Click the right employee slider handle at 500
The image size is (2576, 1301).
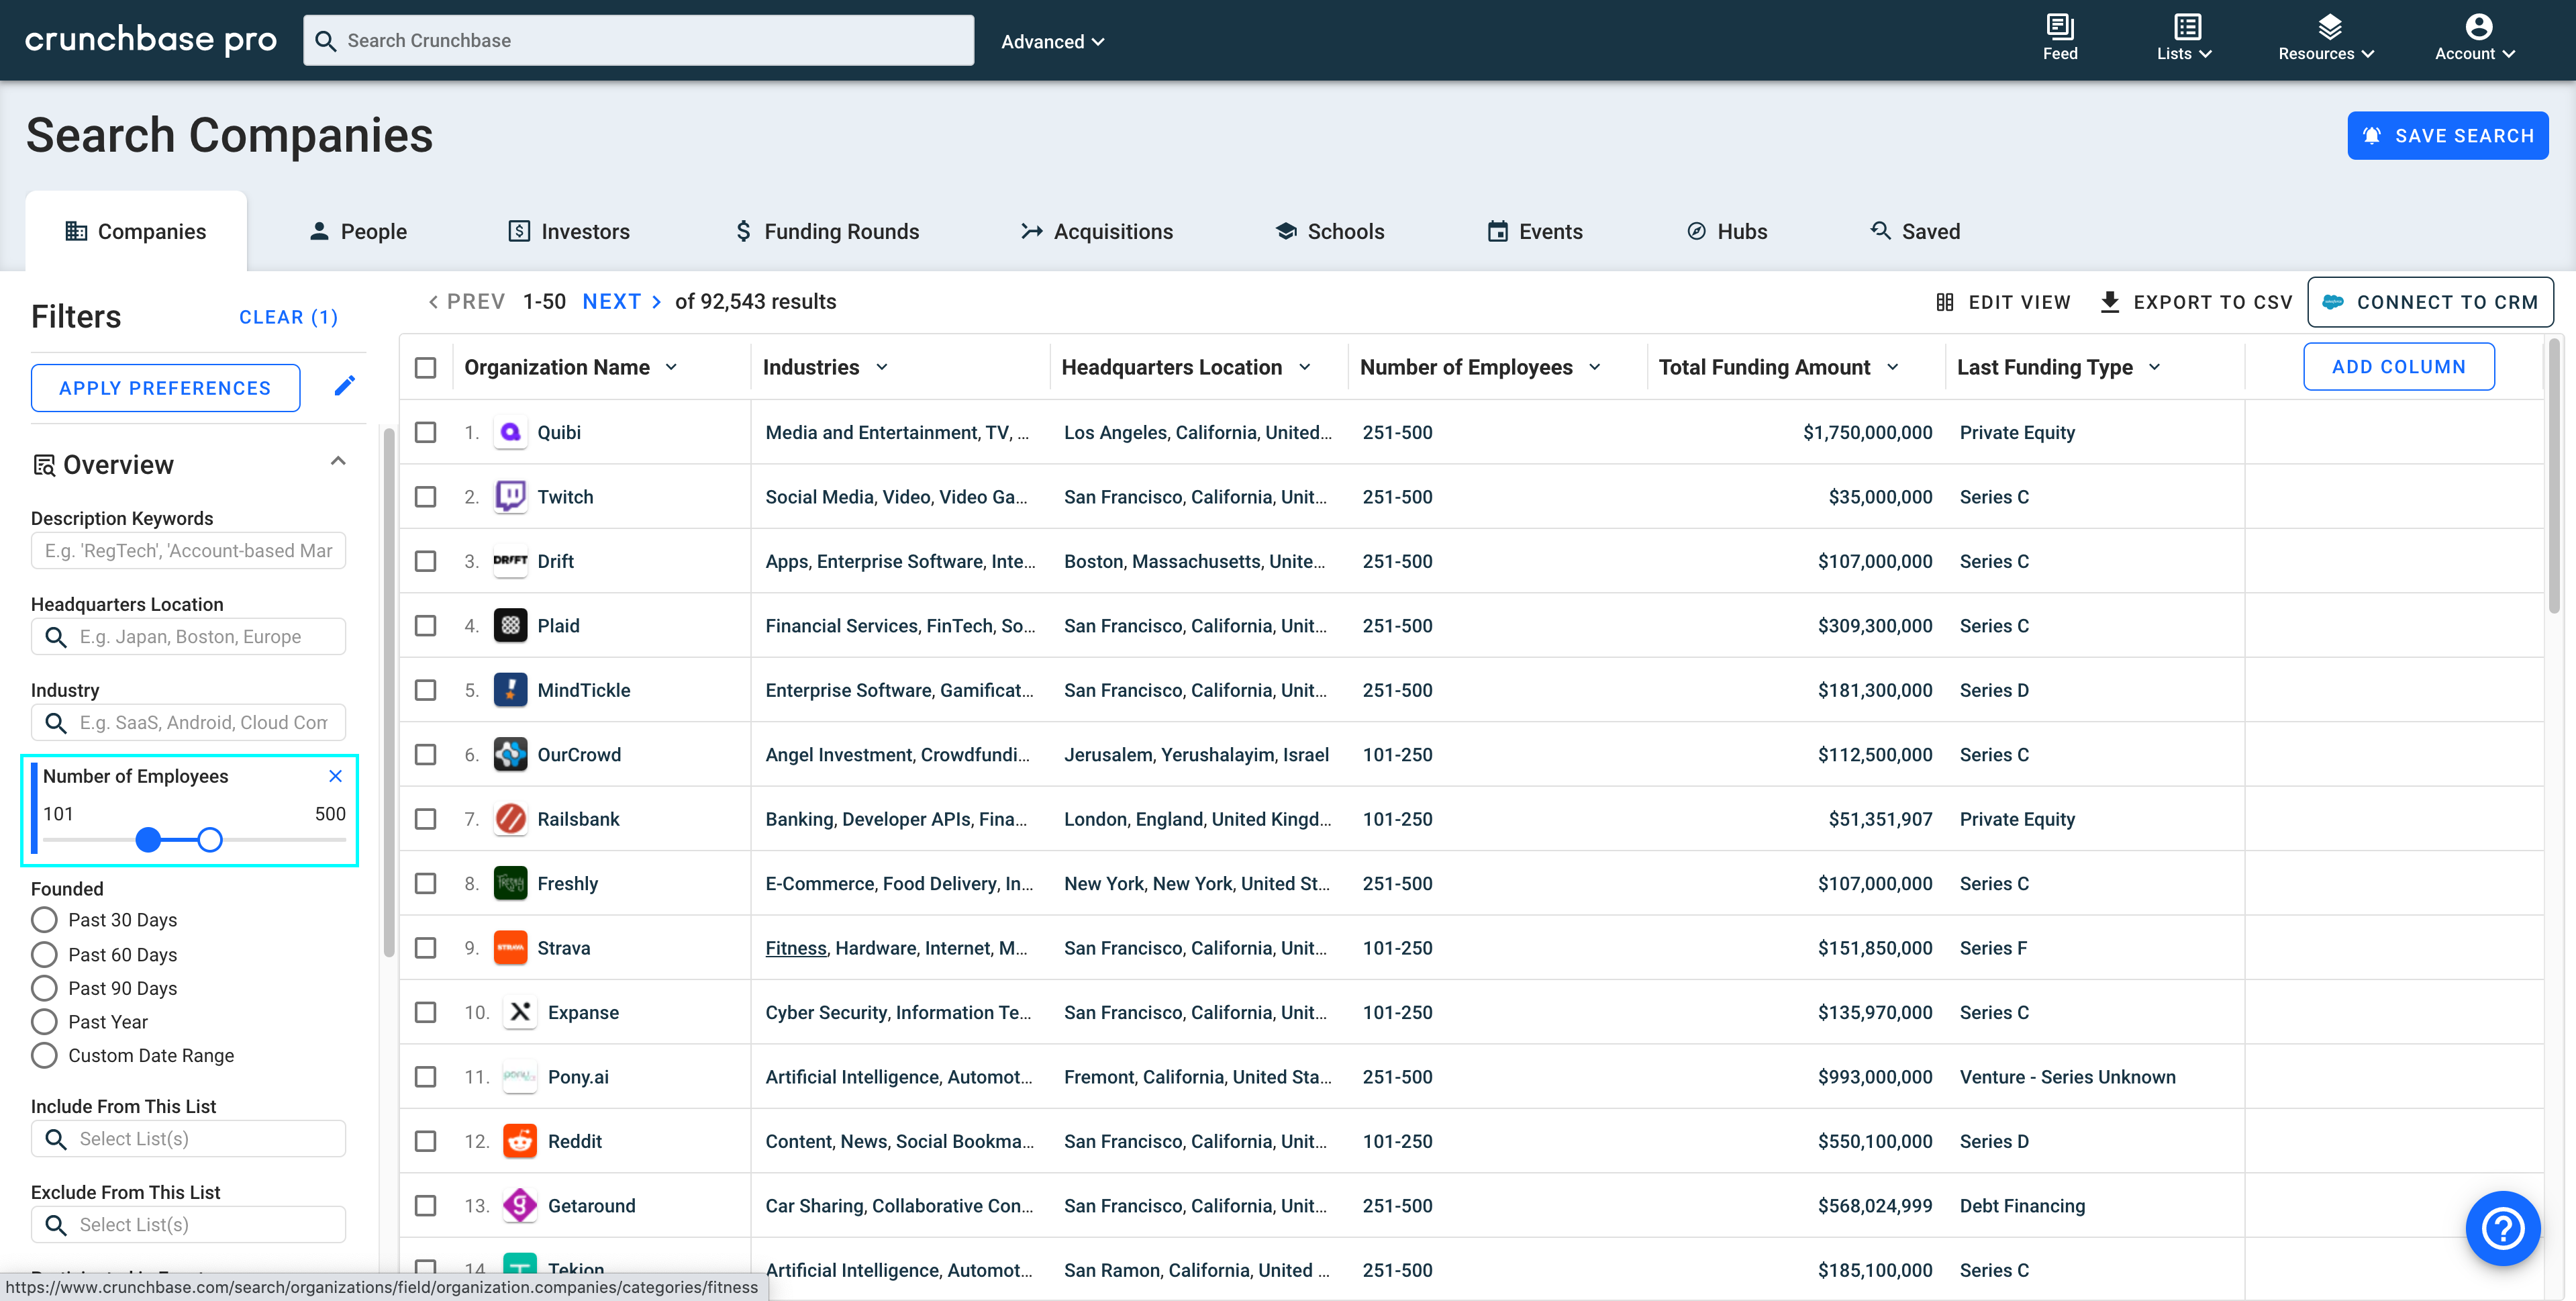(x=210, y=840)
